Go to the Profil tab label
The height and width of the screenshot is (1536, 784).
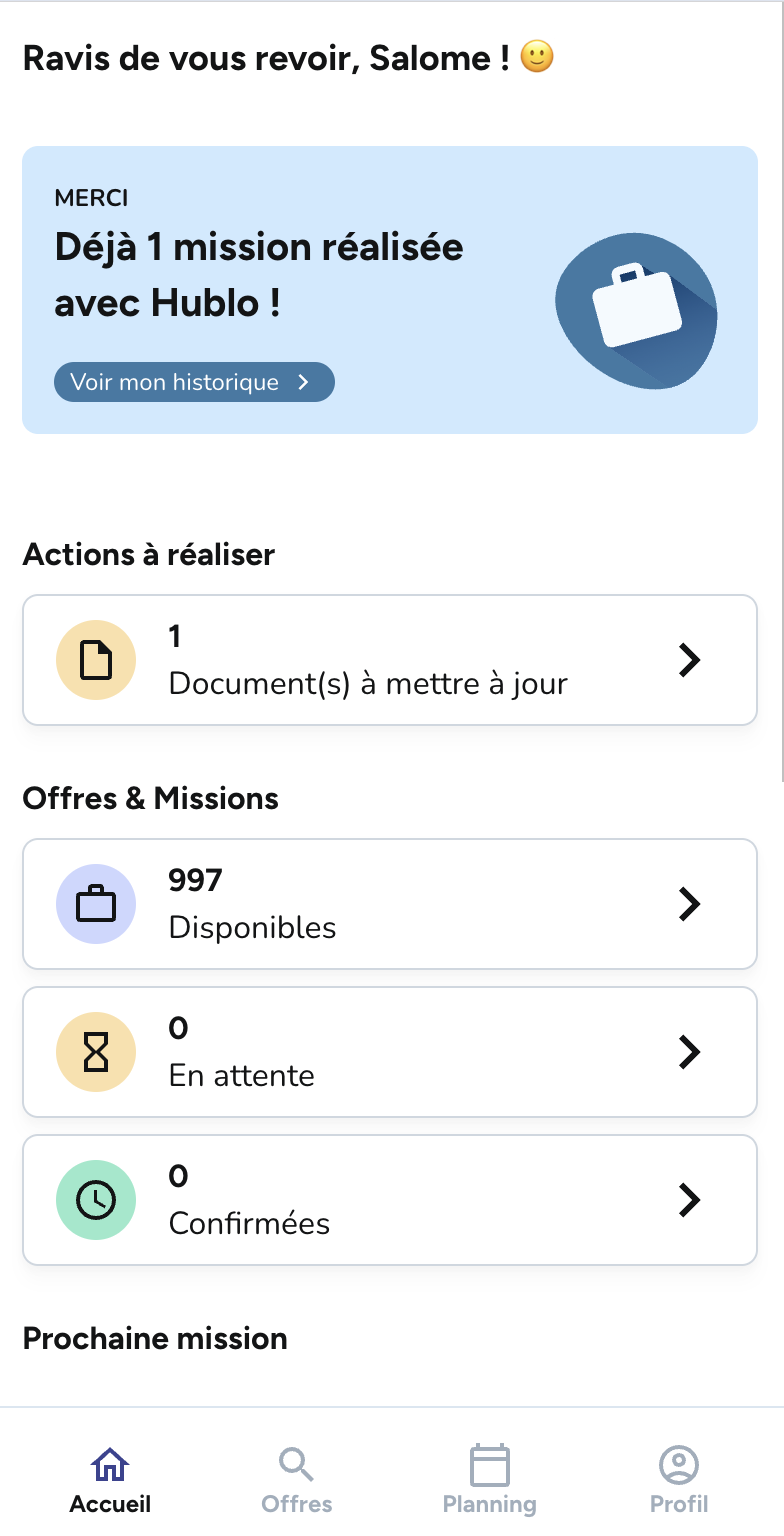point(679,1504)
